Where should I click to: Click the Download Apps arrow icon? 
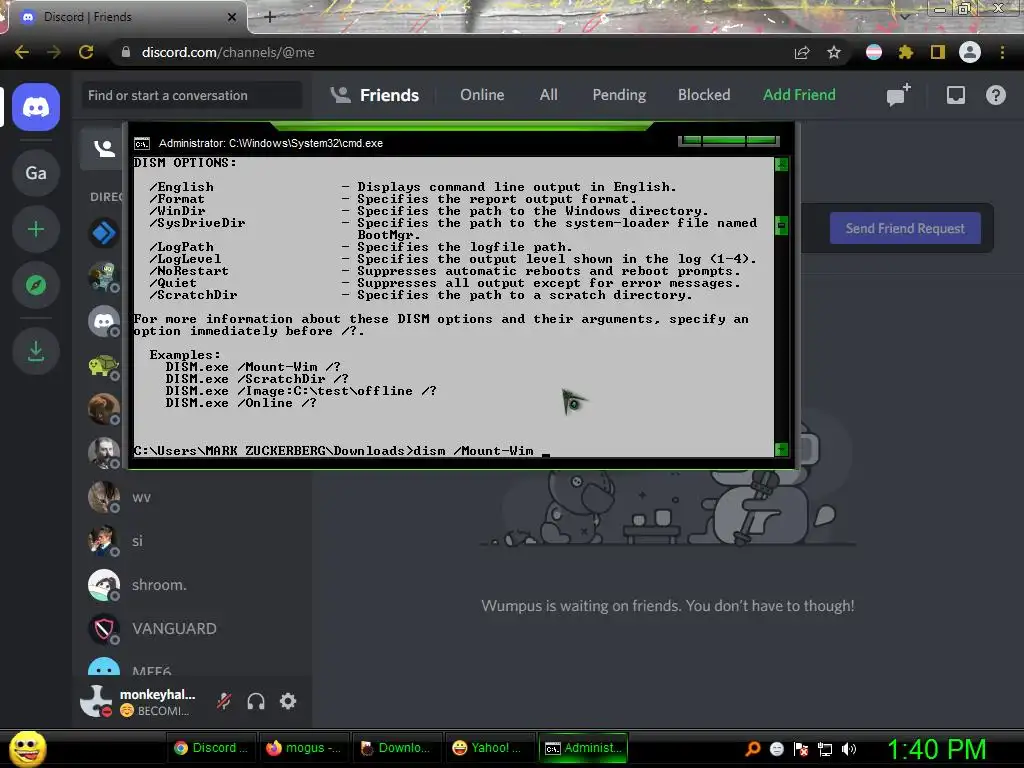click(x=36, y=351)
